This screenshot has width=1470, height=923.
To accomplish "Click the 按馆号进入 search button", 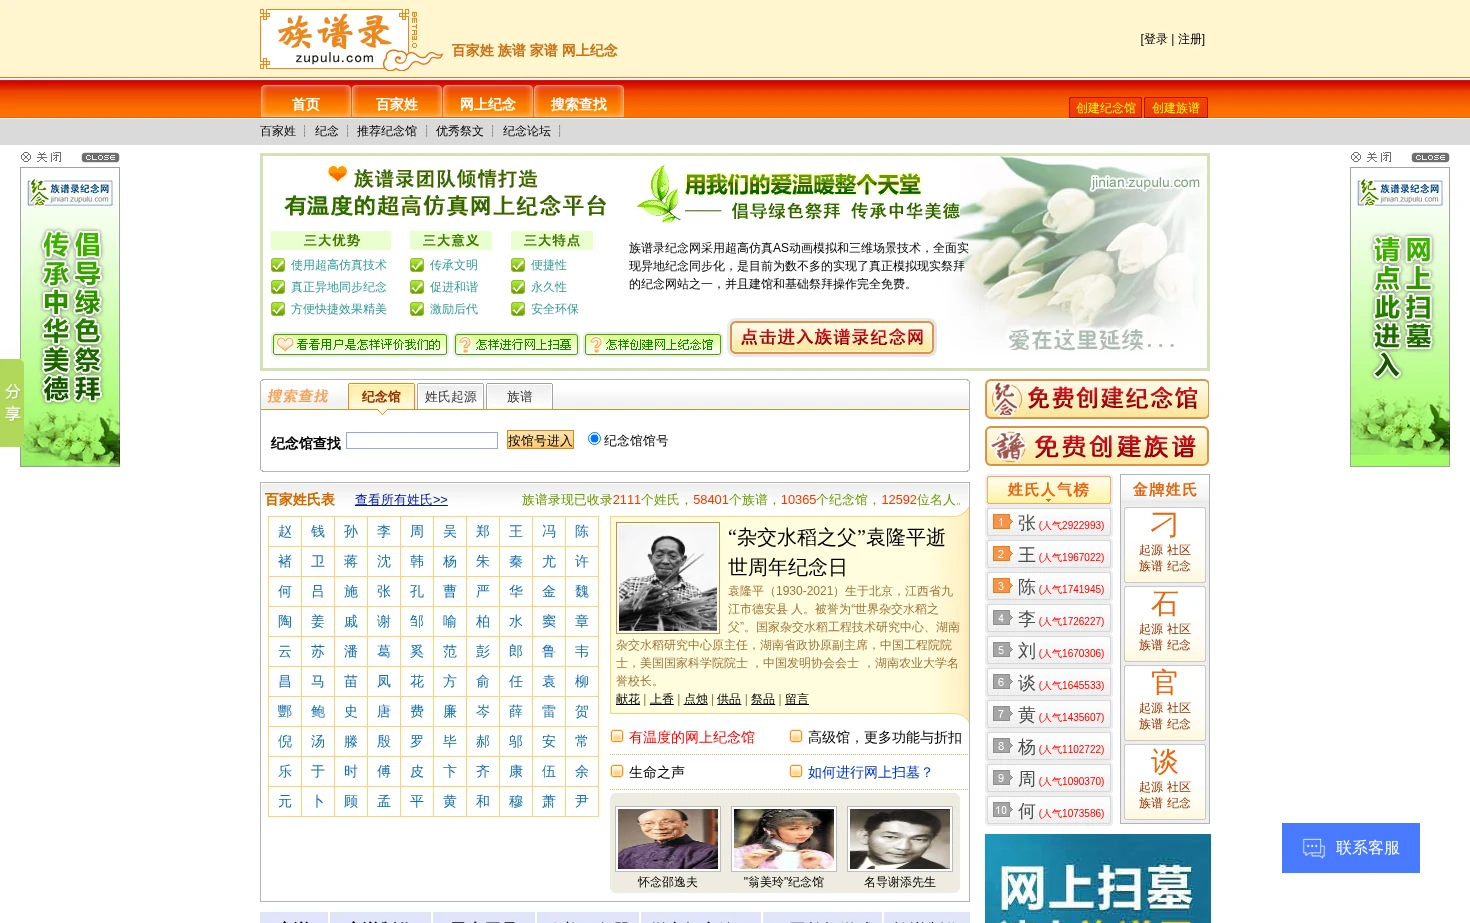I will coord(540,440).
